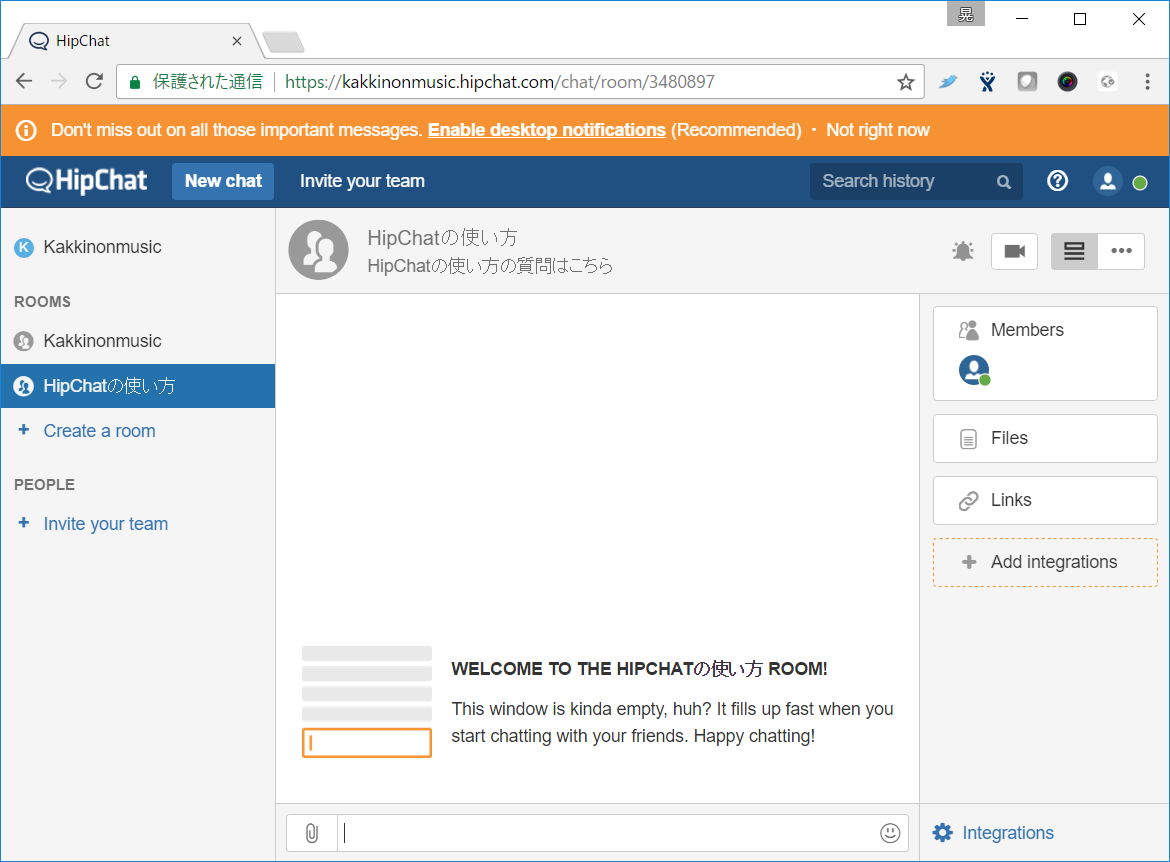This screenshot has width=1170, height=862.
Task: Click the green online status indicator
Action: (1140, 183)
